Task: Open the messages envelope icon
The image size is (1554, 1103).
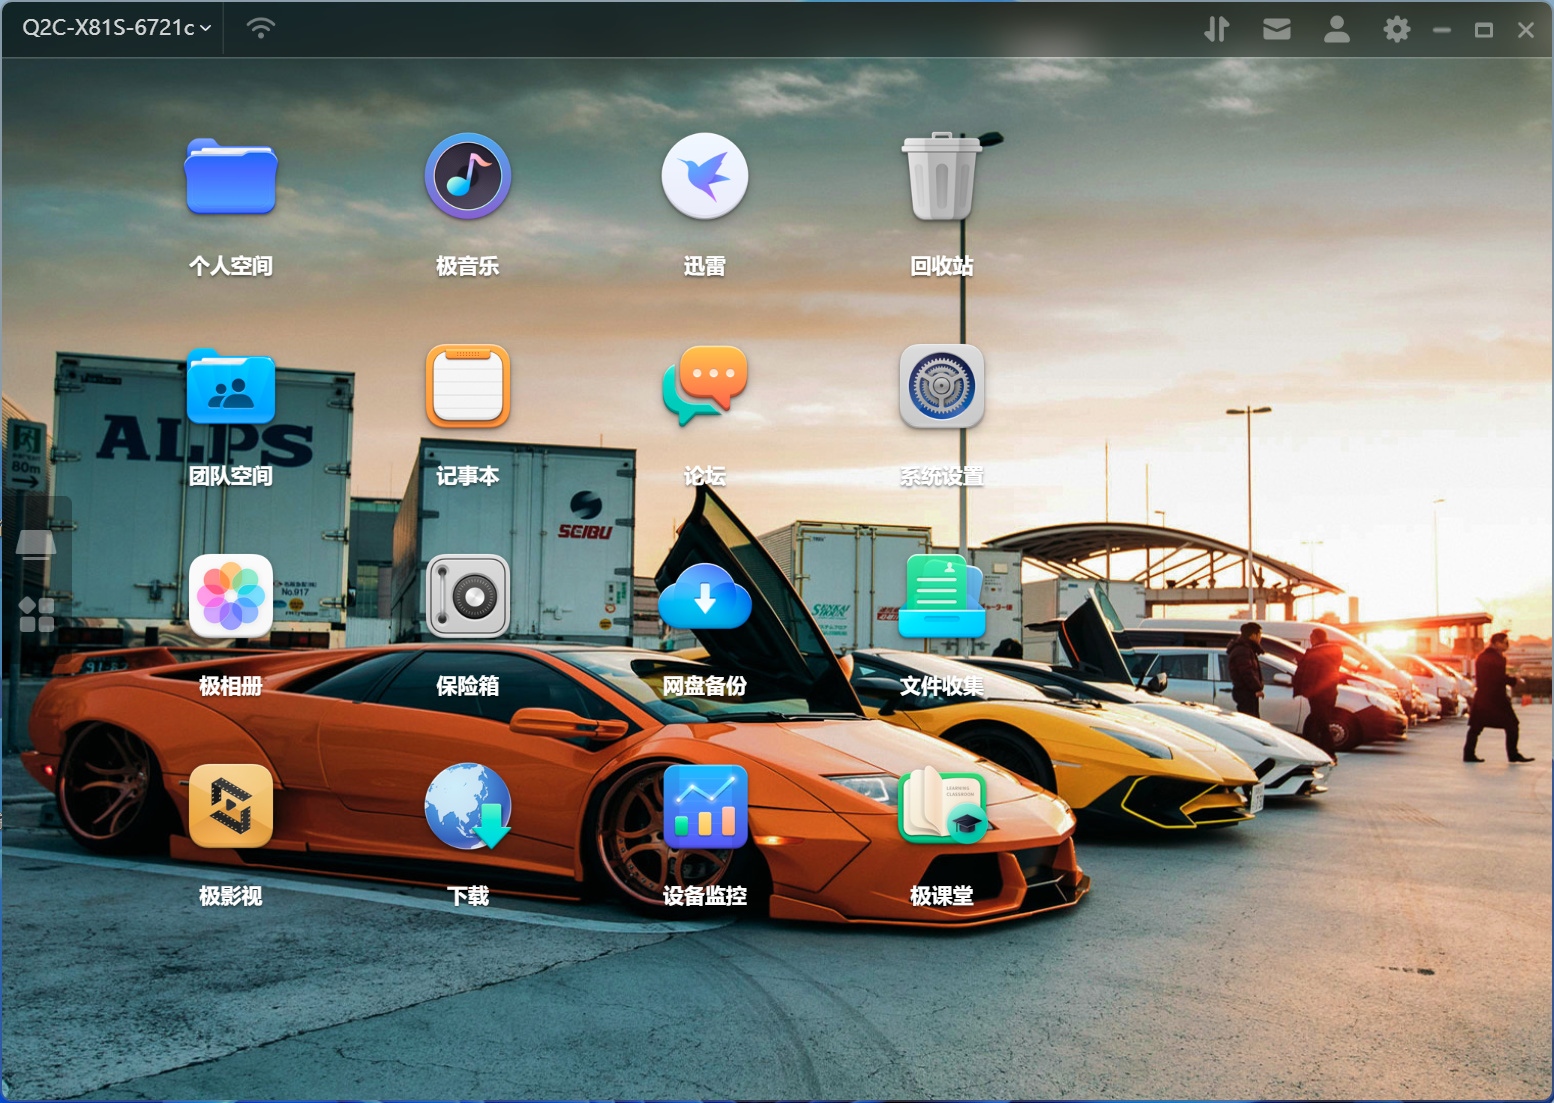Action: (x=1276, y=29)
